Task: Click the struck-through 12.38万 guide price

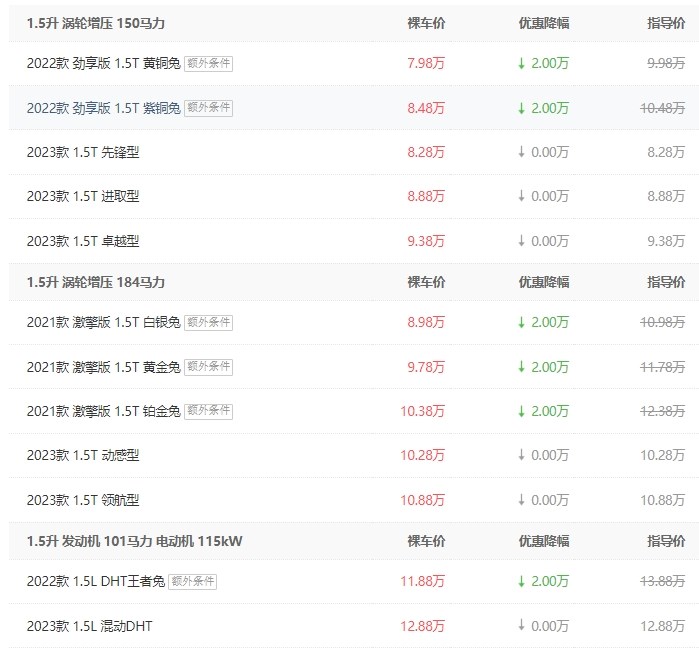Action: pos(662,411)
